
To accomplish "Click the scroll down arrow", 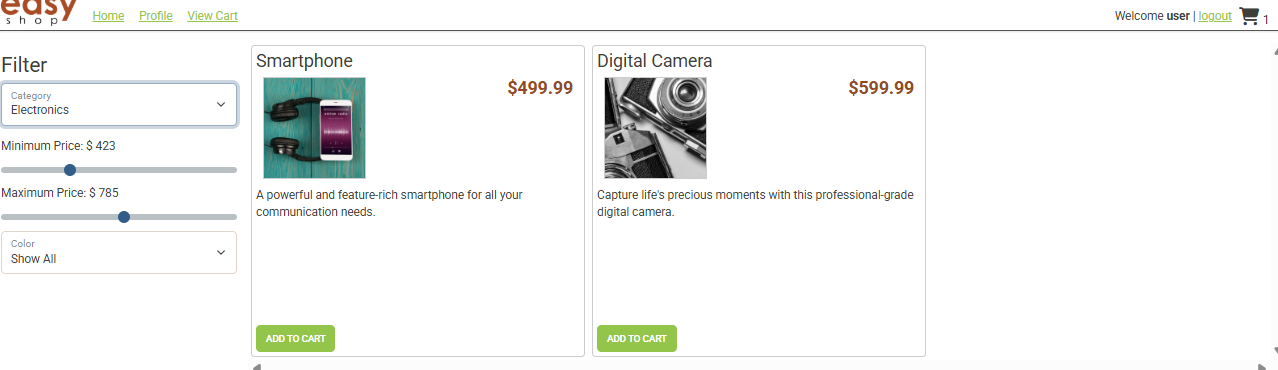I will click(x=1273, y=351).
